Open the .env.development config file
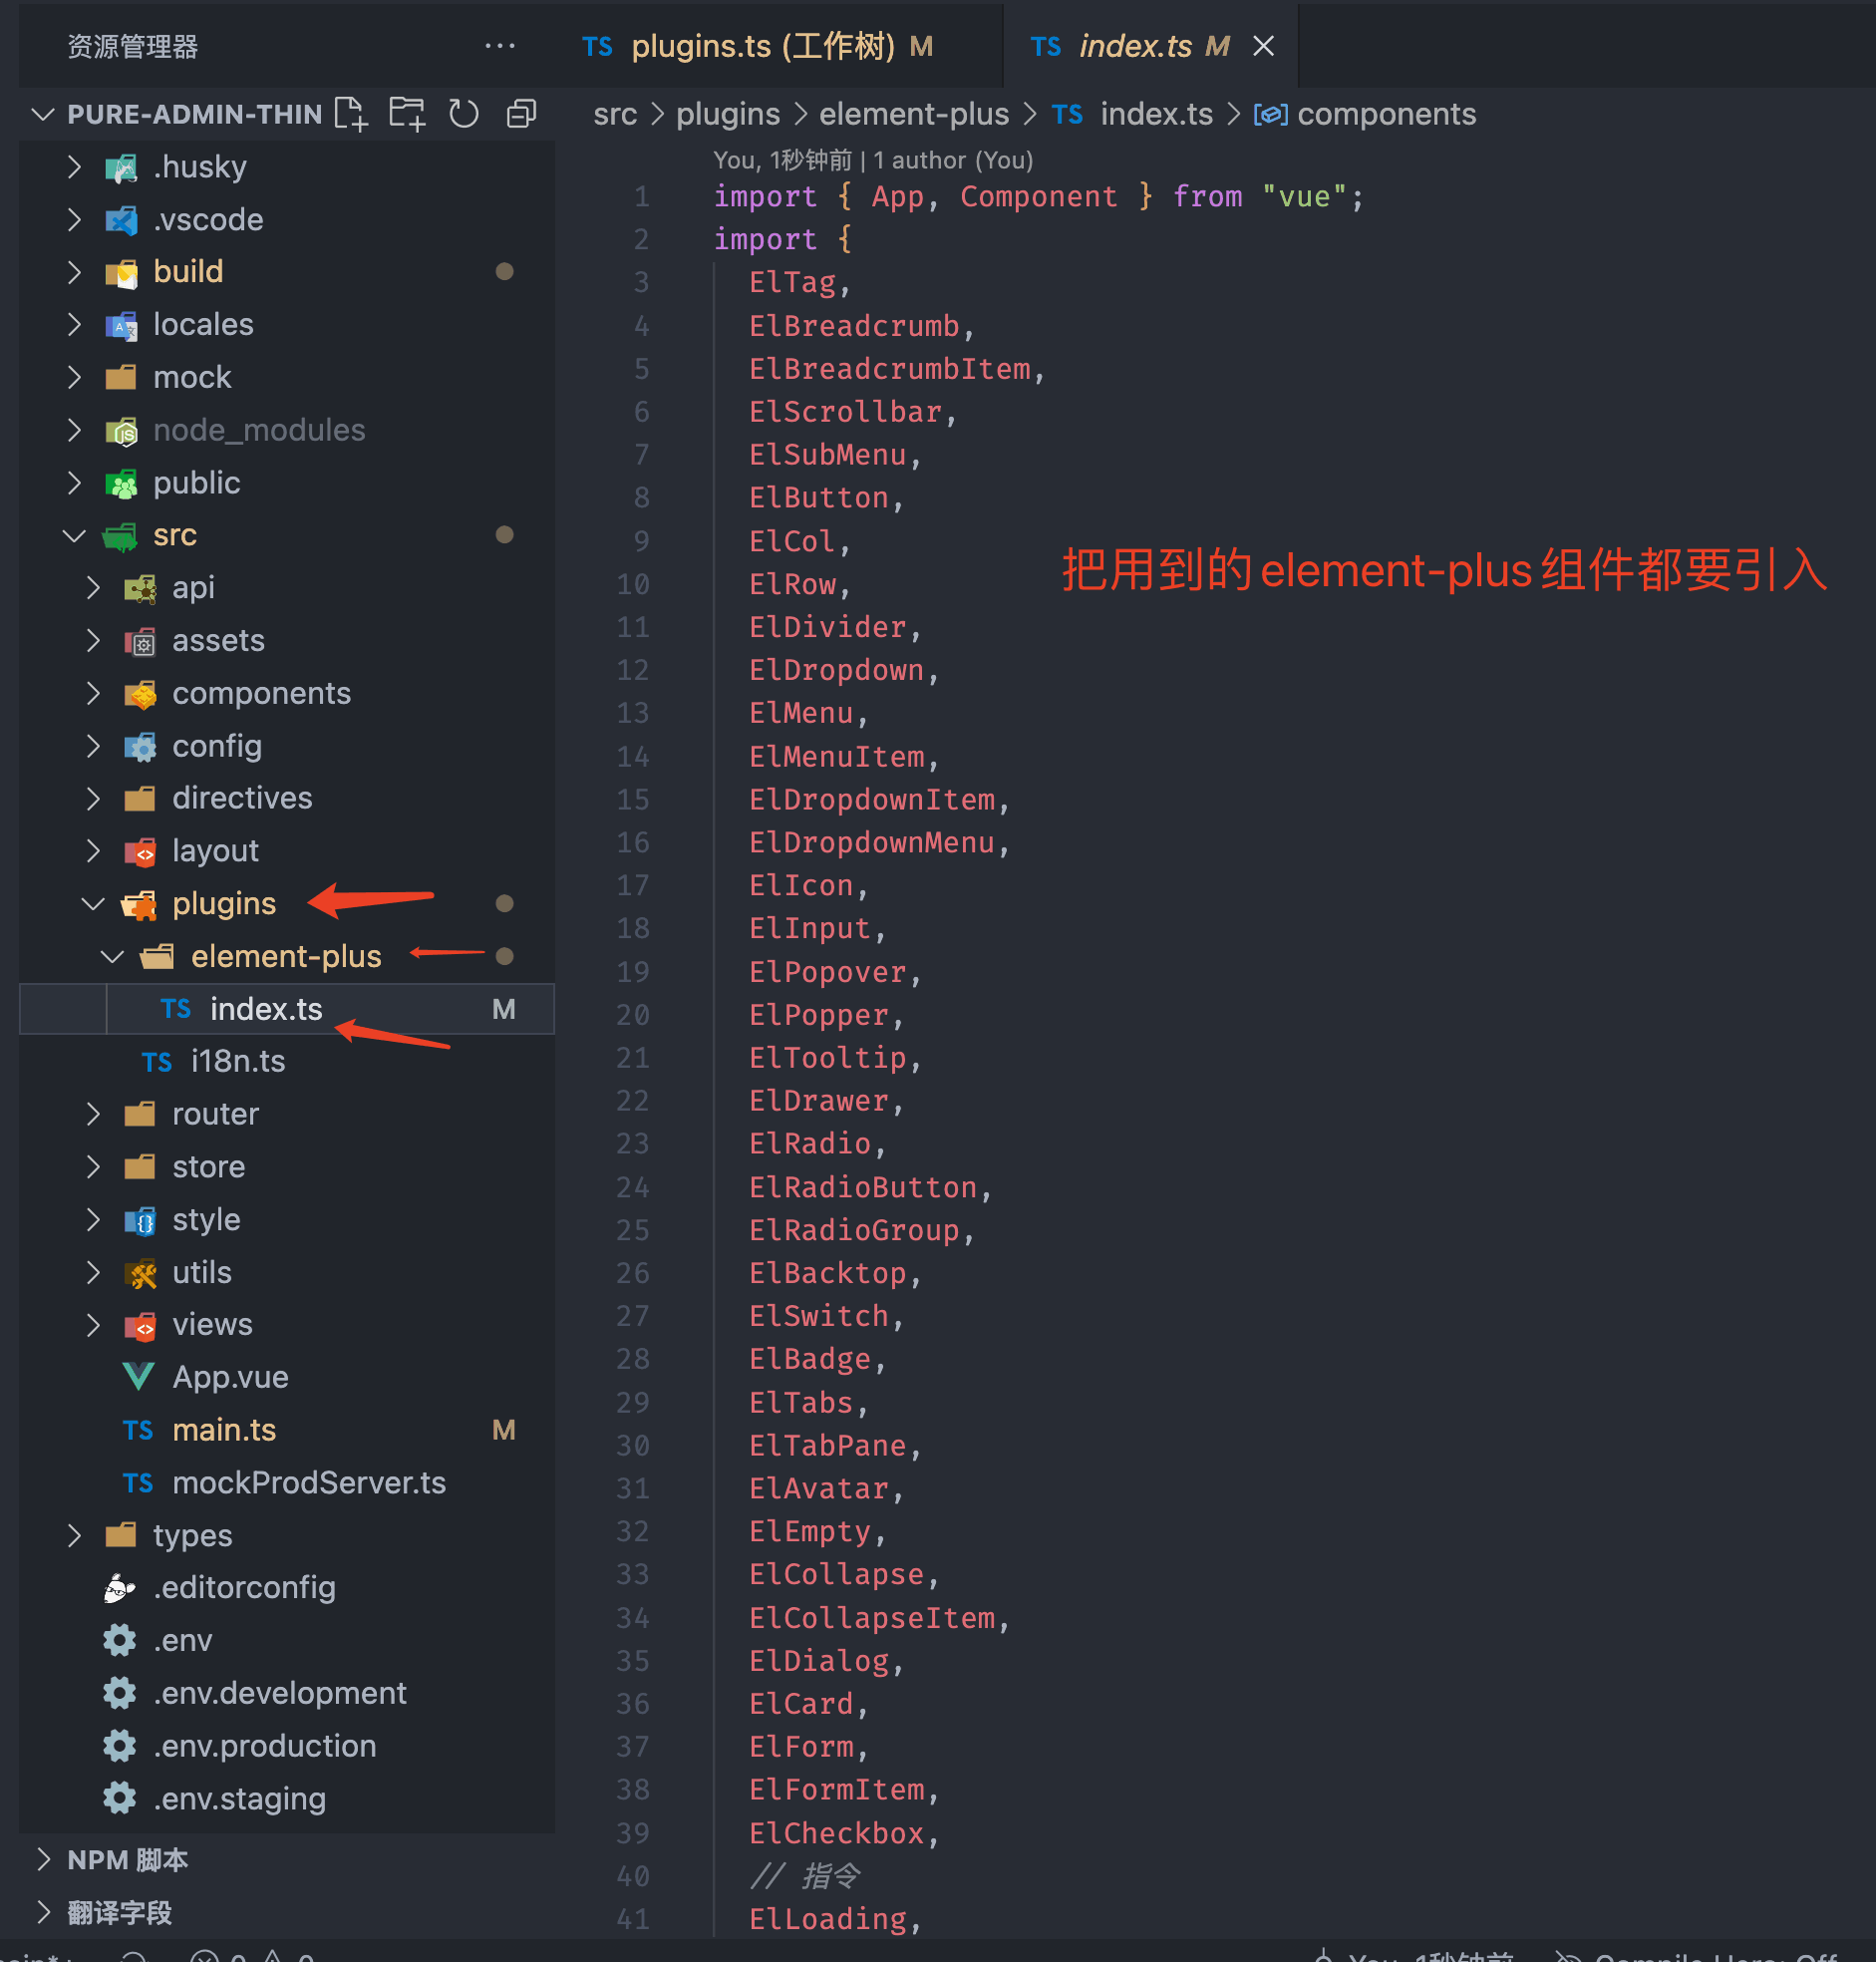The height and width of the screenshot is (1962, 1876). 279,1693
